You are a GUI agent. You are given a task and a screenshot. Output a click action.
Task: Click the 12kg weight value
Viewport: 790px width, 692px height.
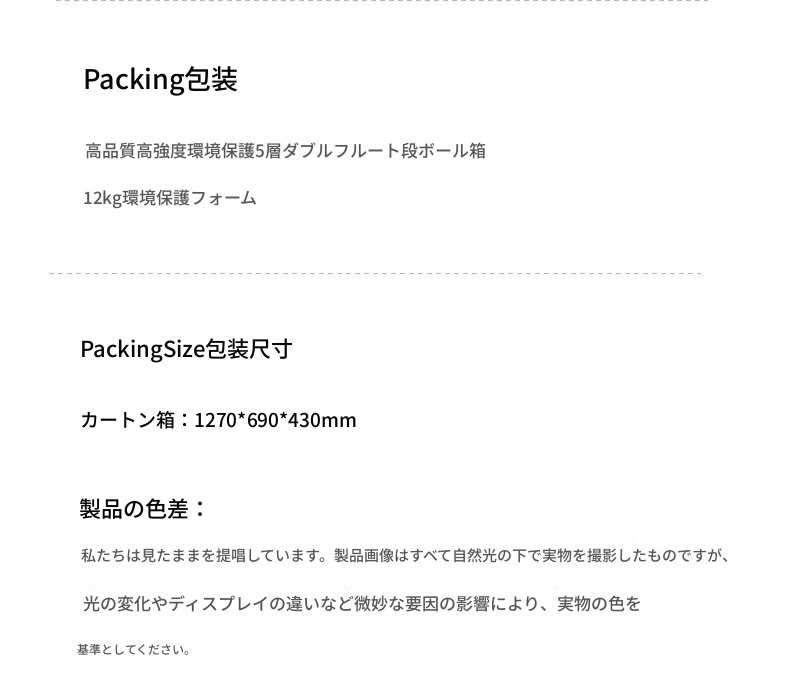pos(102,199)
